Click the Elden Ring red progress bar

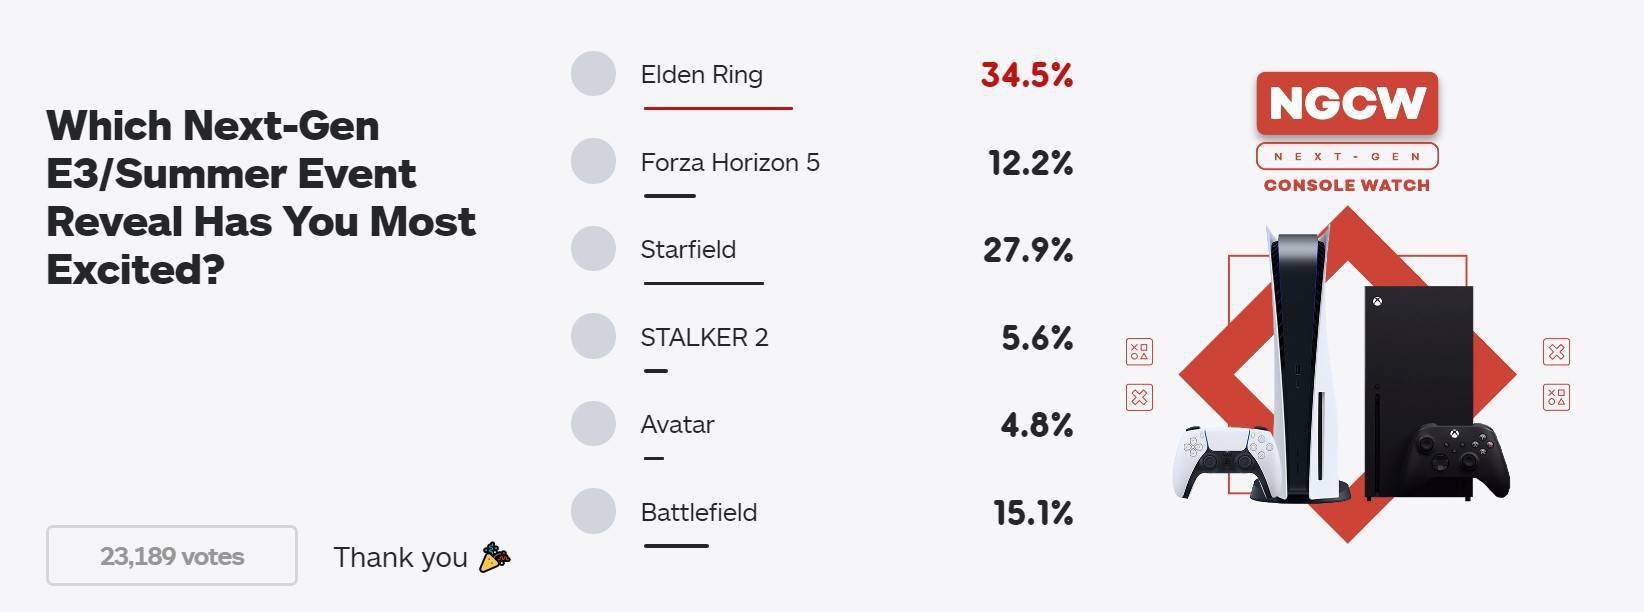point(718,108)
